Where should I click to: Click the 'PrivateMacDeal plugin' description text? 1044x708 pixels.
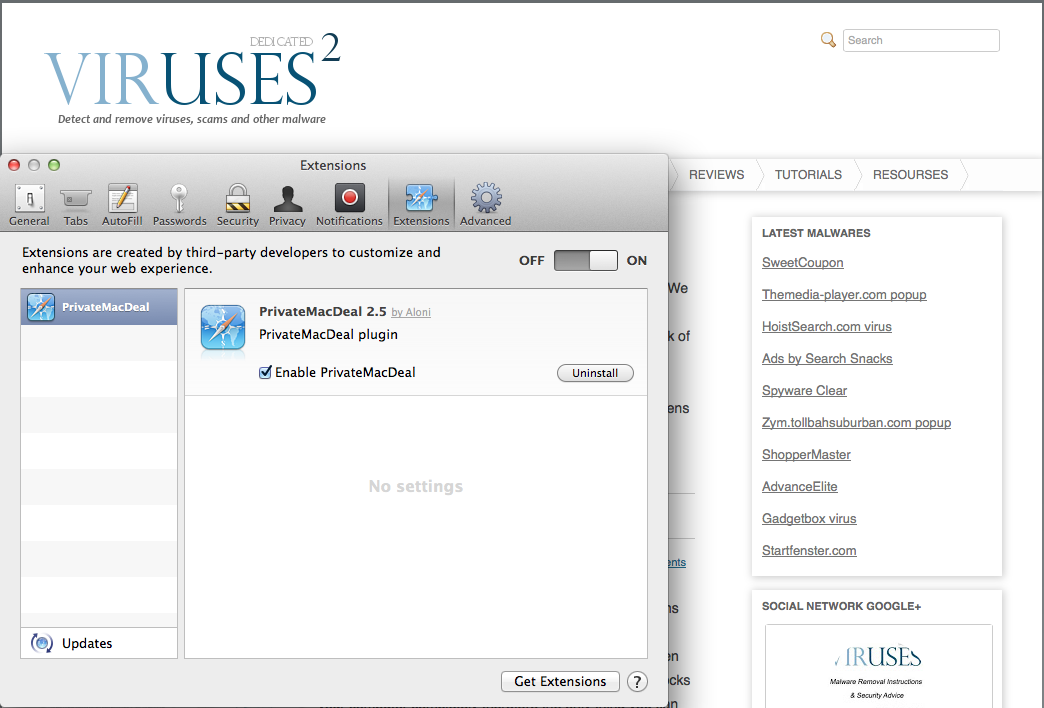(328, 334)
